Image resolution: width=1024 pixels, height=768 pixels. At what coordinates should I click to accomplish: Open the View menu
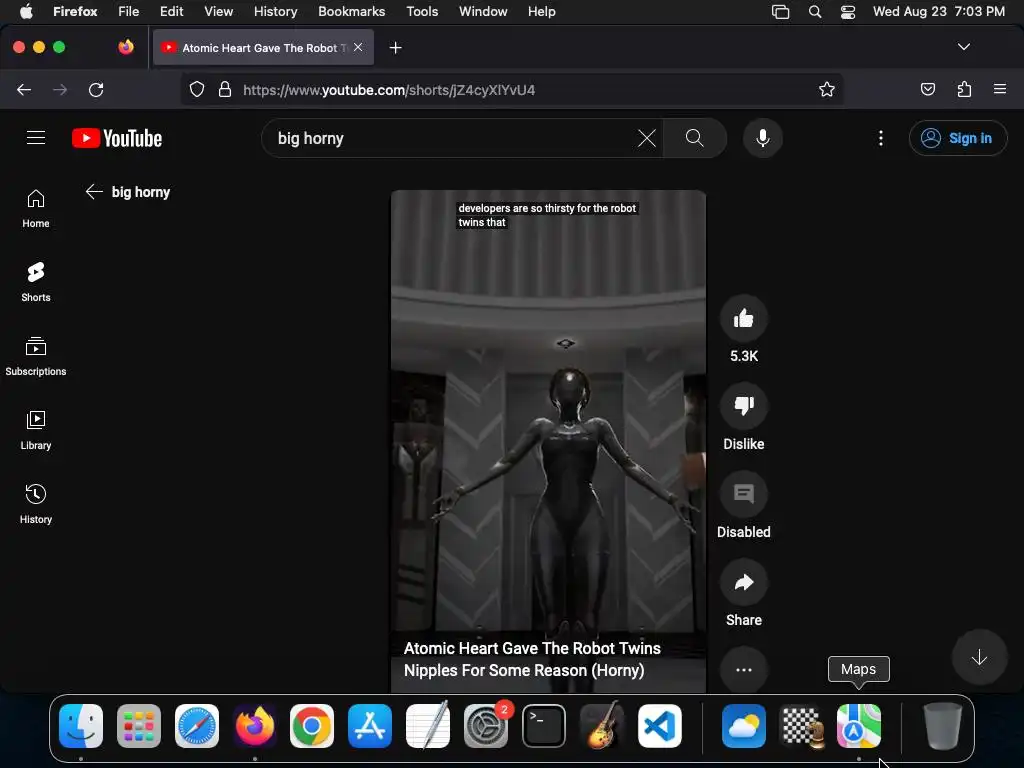click(x=218, y=11)
